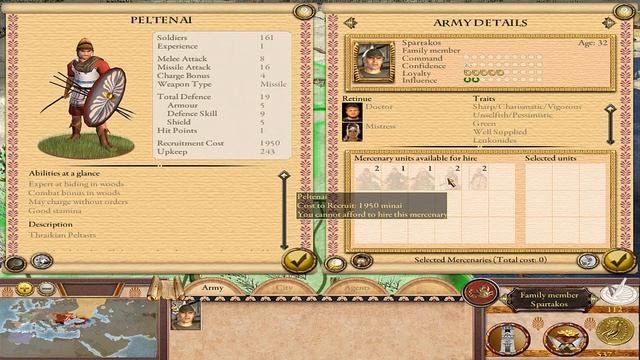
Task: Click the 'Thraikian Peltasts' description text
Action: pyautogui.click(x=62, y=235)
